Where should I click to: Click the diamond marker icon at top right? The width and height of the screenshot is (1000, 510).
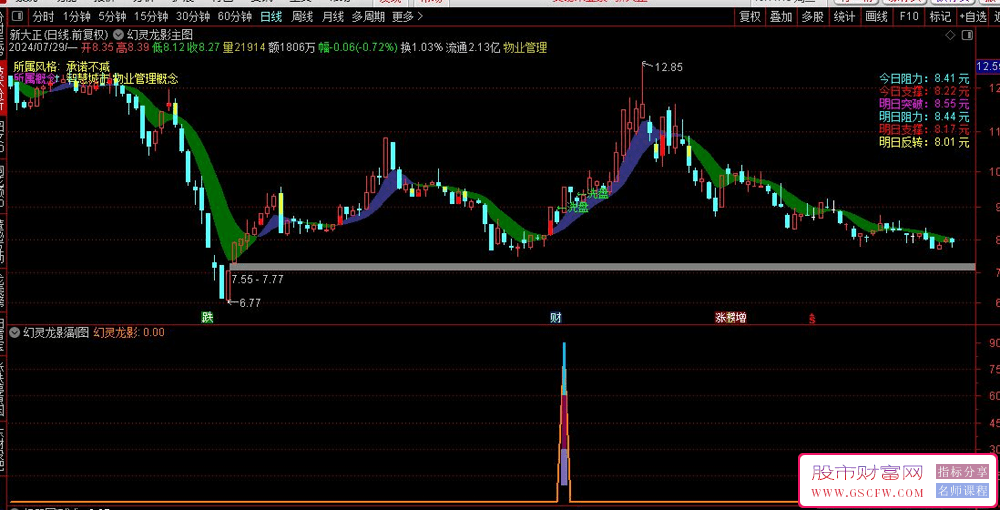pyautogui.click(x=950, y=34)
